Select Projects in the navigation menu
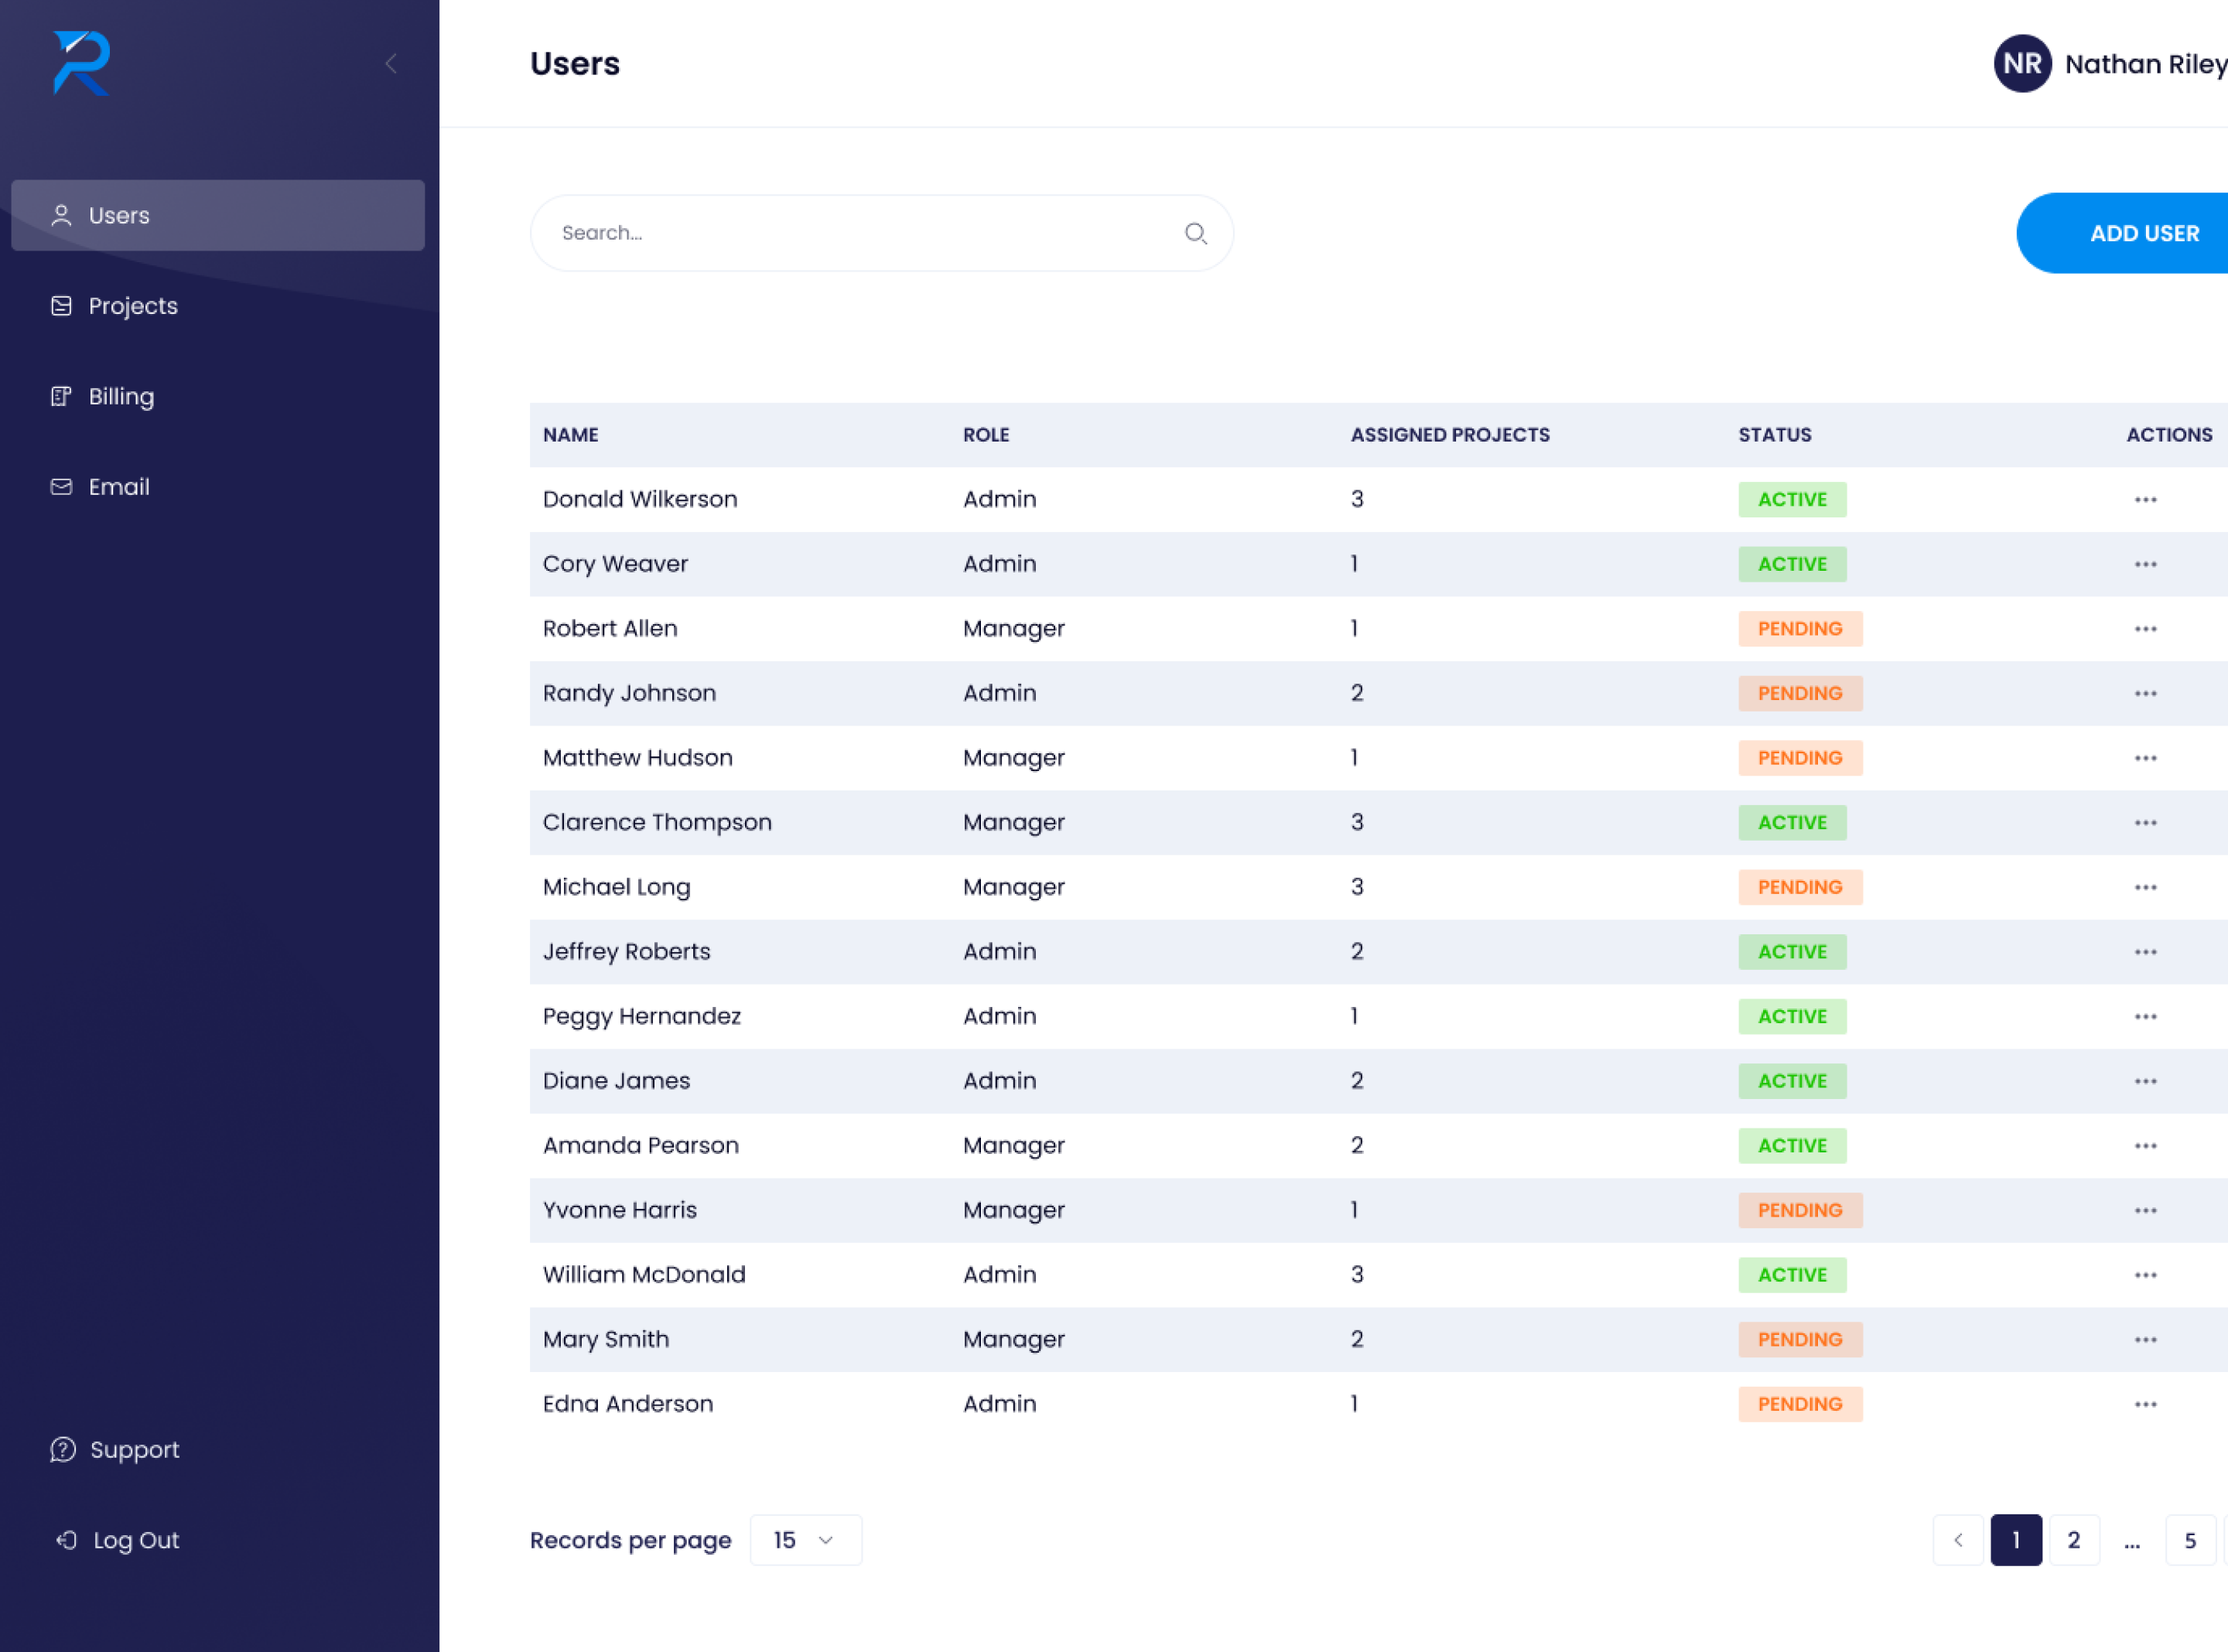The width and height of the screenshot is (2228, 1652). pos(133,306)
